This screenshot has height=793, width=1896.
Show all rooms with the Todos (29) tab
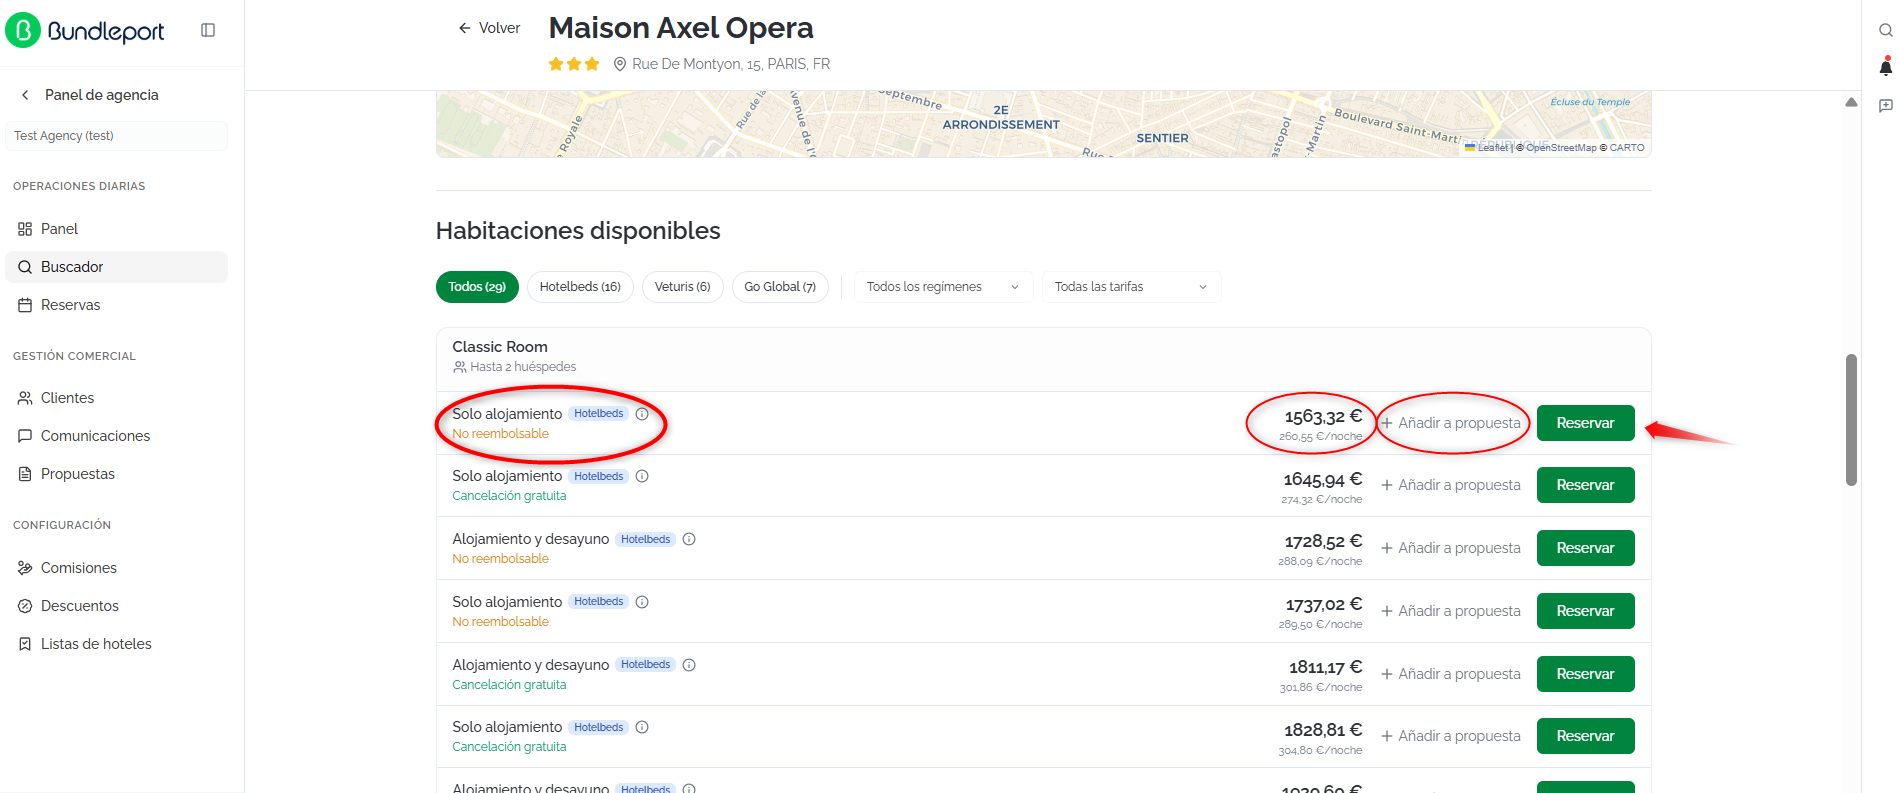pos(477,287)
